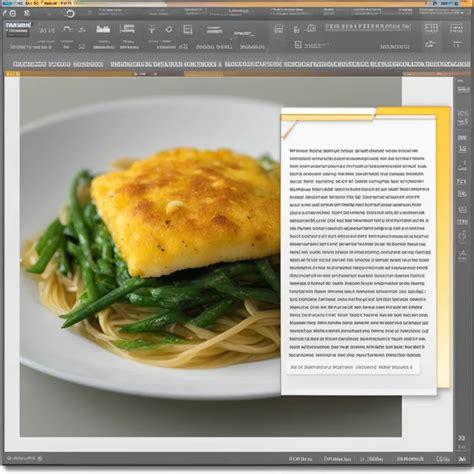The height and width of the screenshot is (474, 474).
Task: Click the clock-shaped icon beside the pen
Action: 13,14
